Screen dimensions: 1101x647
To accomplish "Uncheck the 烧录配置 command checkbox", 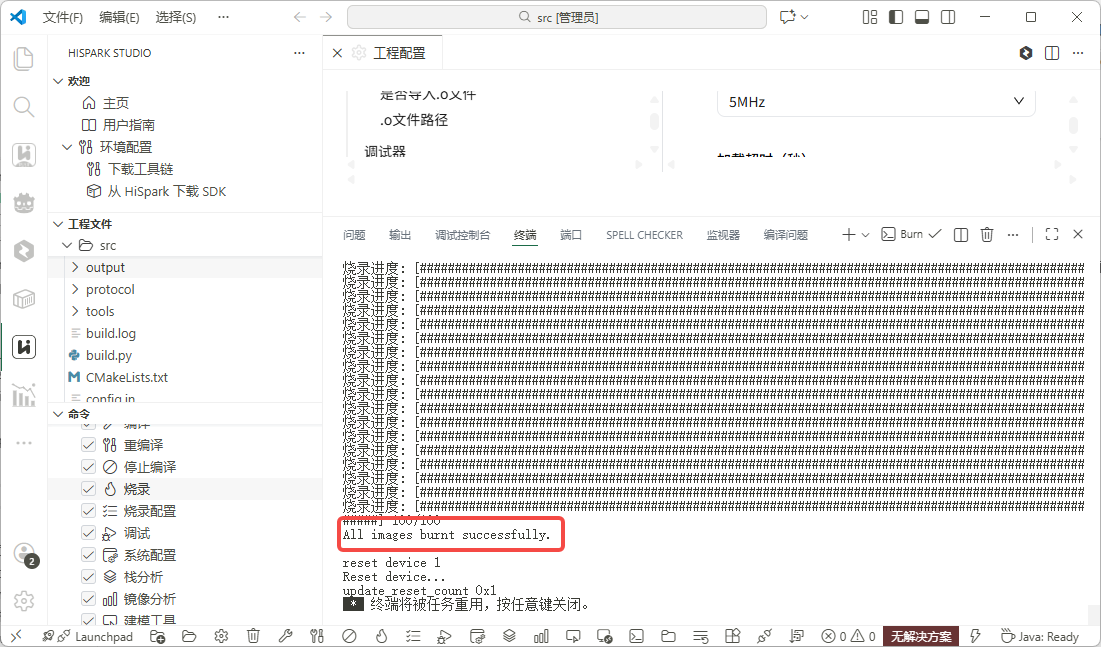I will [x=88, y=511].
